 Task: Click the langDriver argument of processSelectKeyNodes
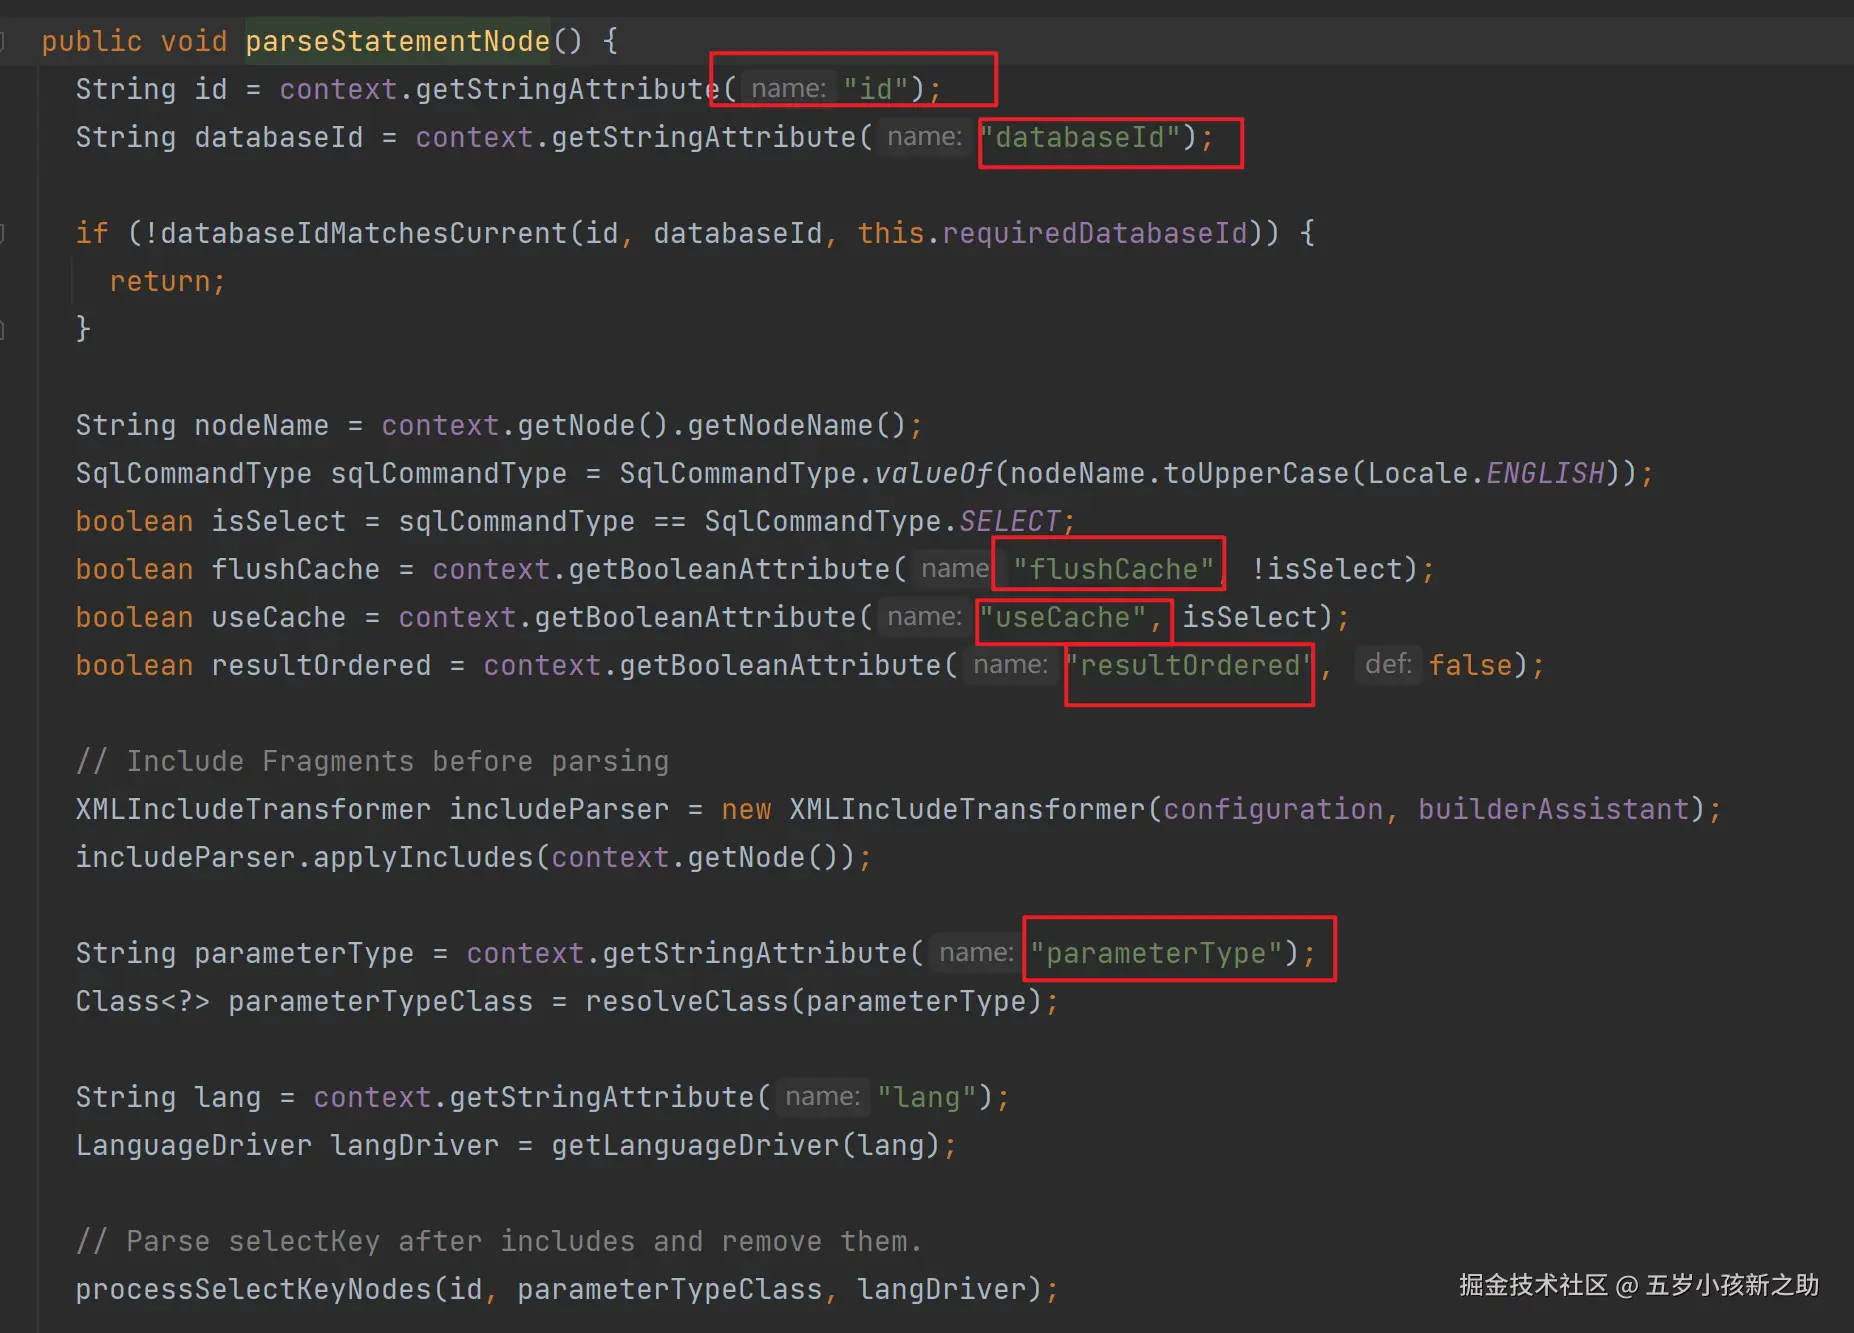(942, 1289)
